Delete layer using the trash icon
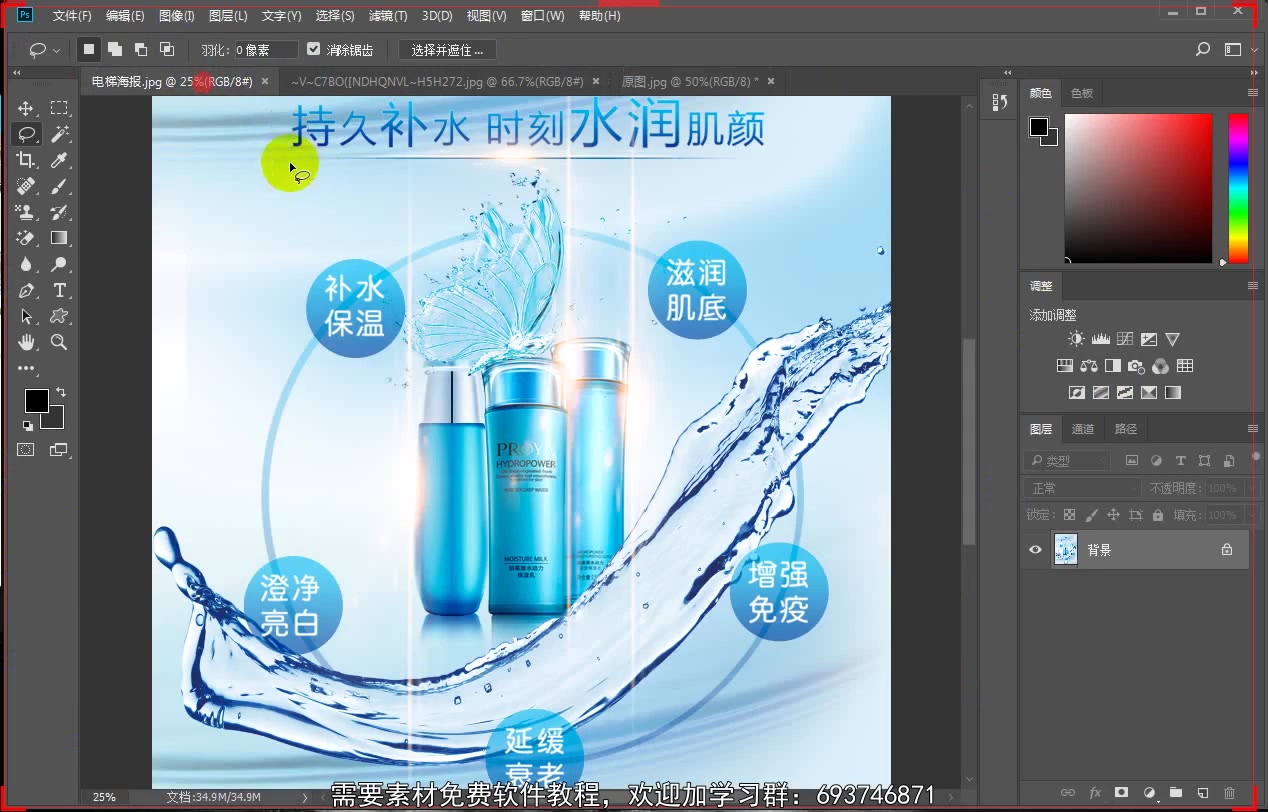1268x812 pixels. (1229, 792)
